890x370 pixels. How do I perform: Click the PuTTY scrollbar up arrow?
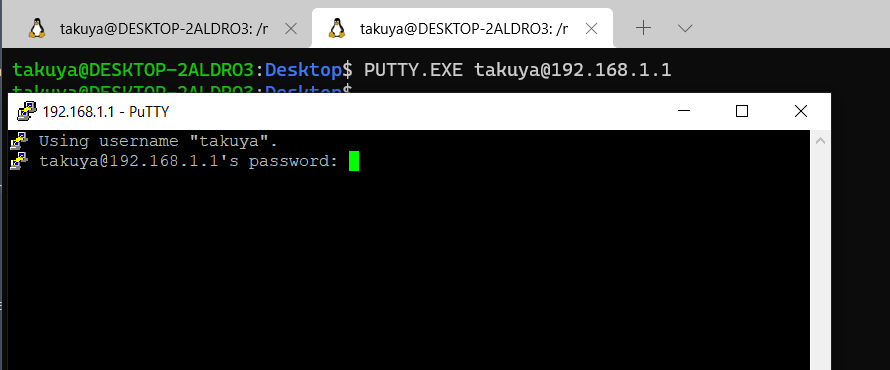tap(820, 140)
